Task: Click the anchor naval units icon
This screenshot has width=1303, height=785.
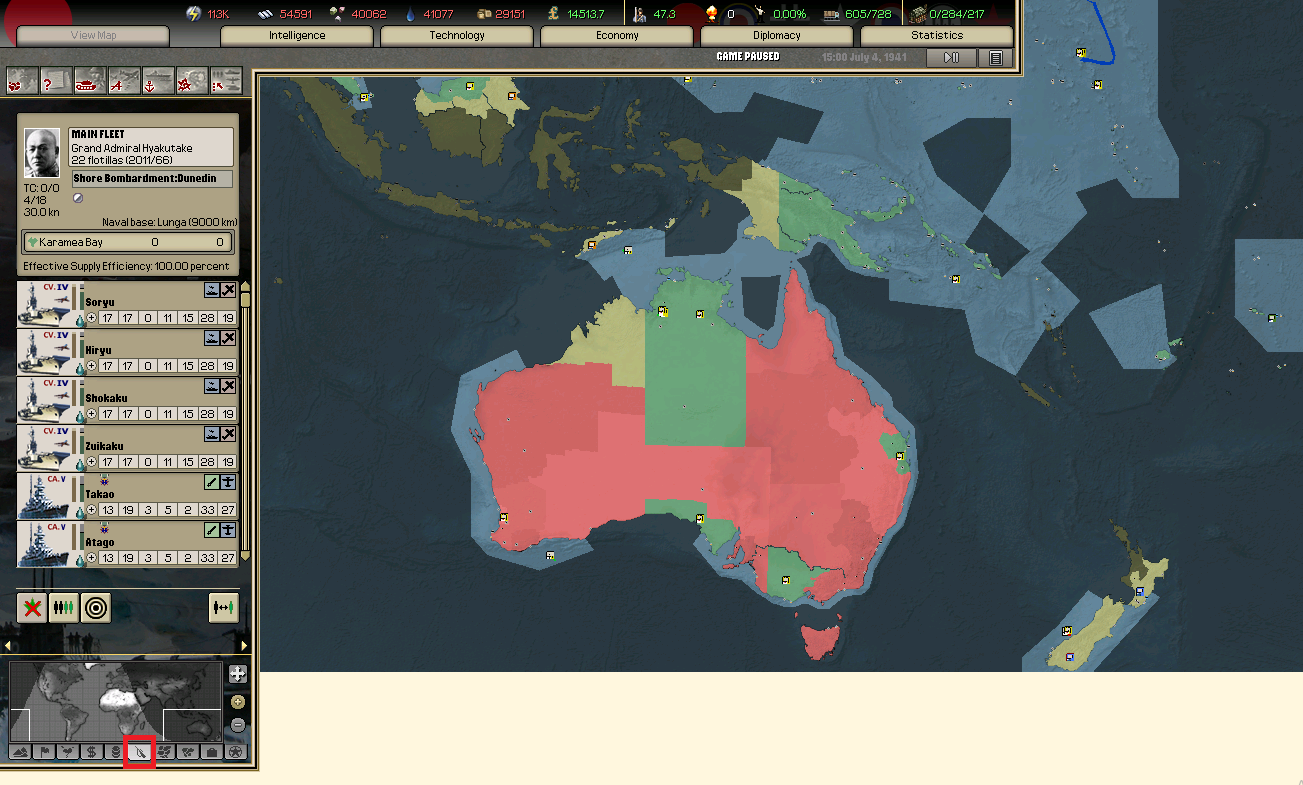Action: coord(158,80)
